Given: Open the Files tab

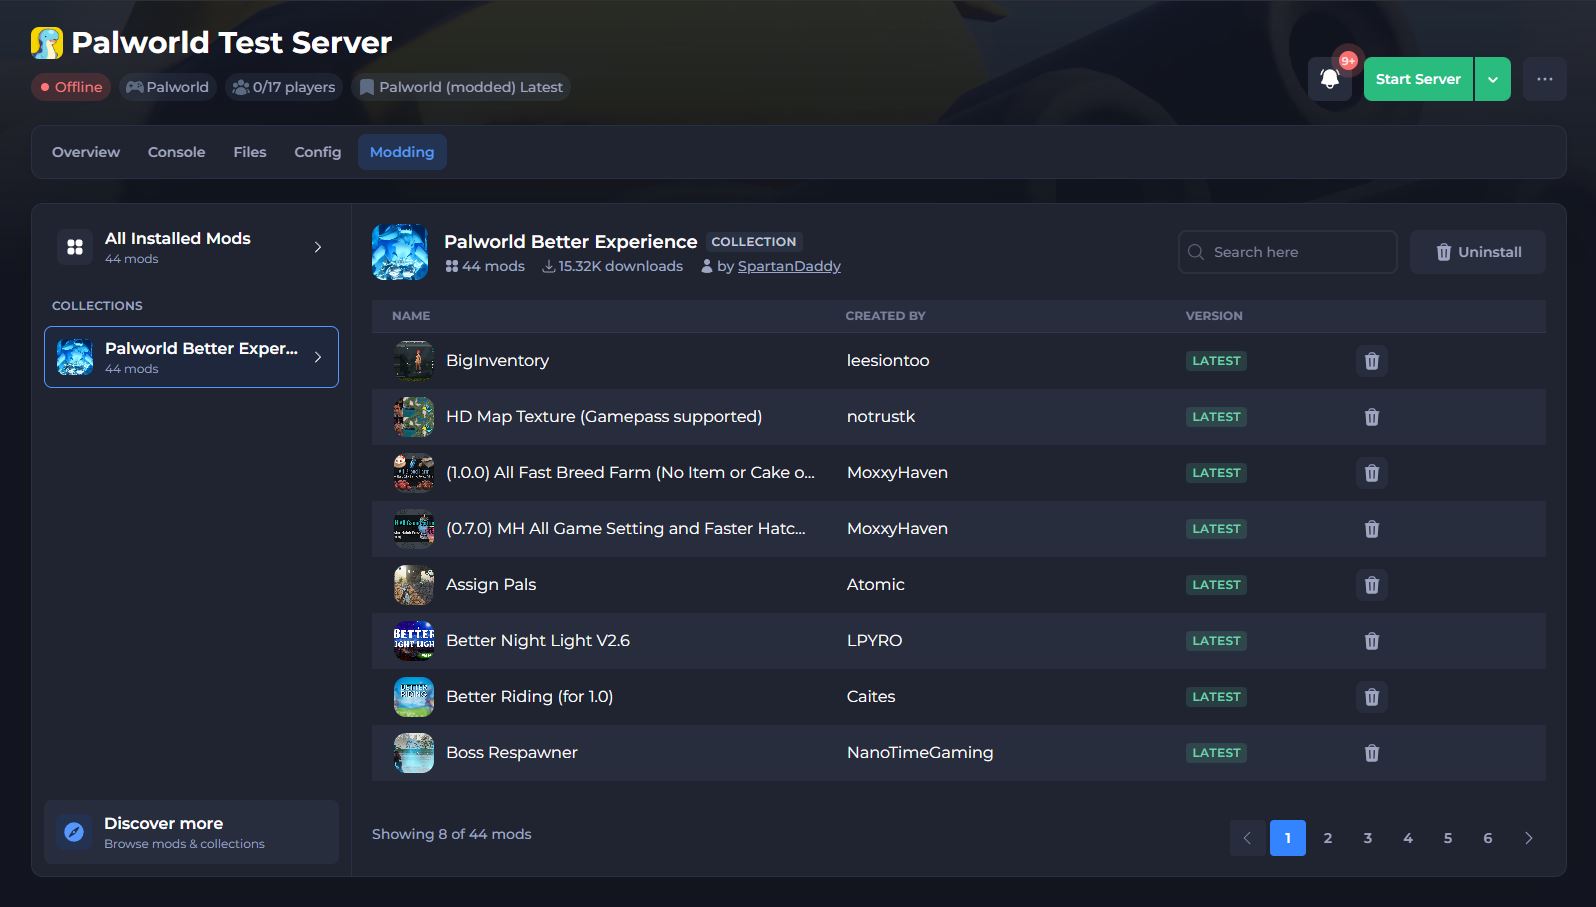Looking at the screenshot, I should 250,152.
